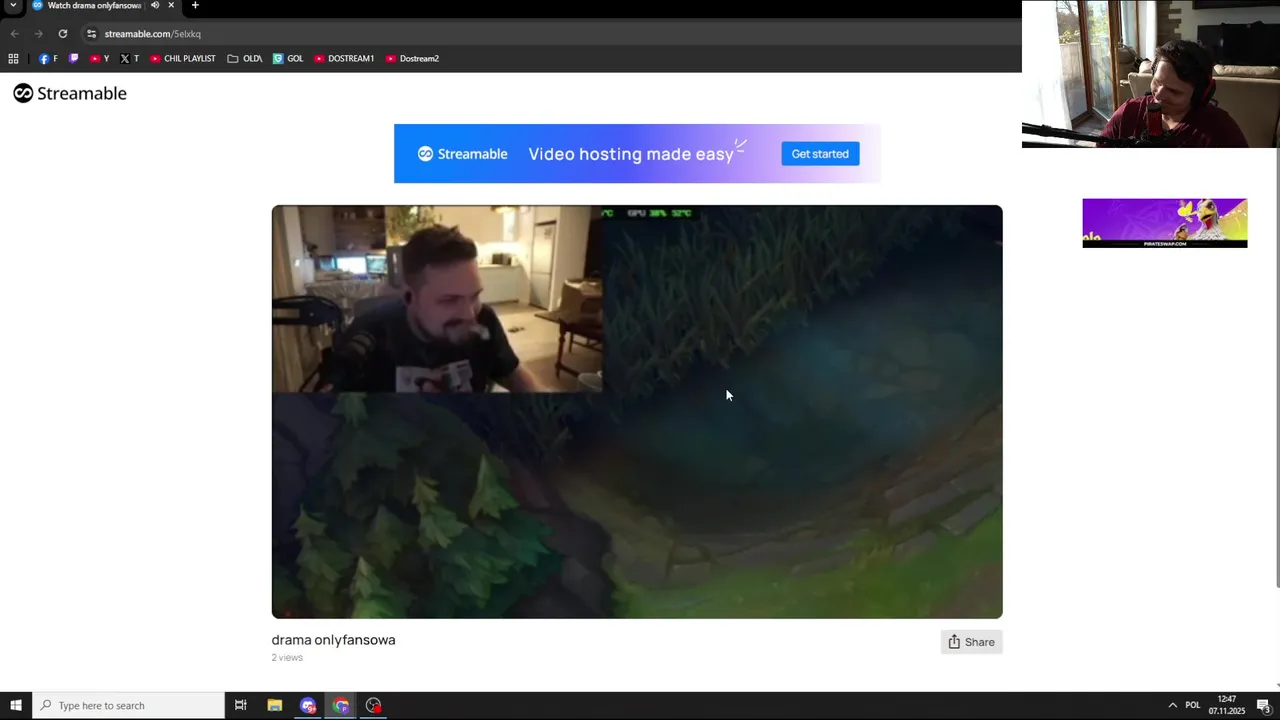Reload the current page
The image size is (1280, 720).
[x=63, y=34]
